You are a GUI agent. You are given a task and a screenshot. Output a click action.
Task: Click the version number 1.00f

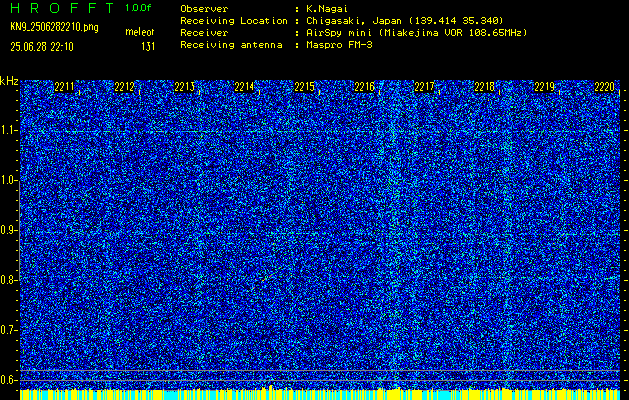[x=138, y=8]
